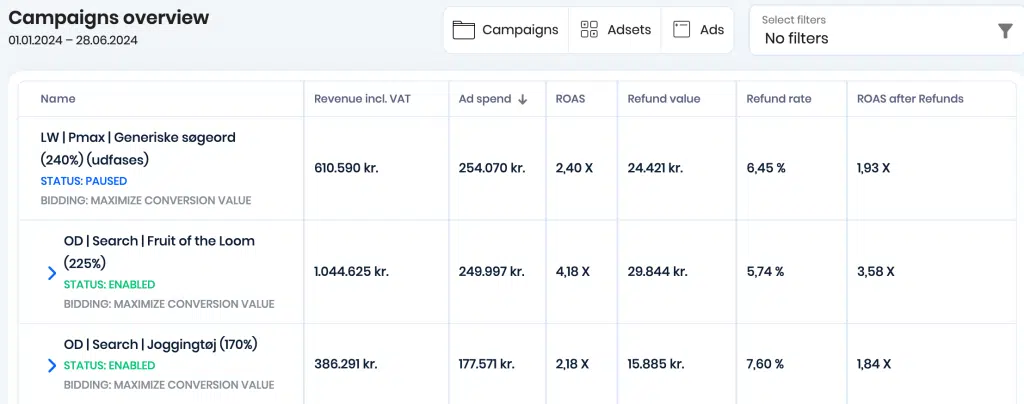The width and height of the screenshot is (1024, 404).
Task: Open the LW Pmax Generiske søgeord campaign
Action: point(138,148)
